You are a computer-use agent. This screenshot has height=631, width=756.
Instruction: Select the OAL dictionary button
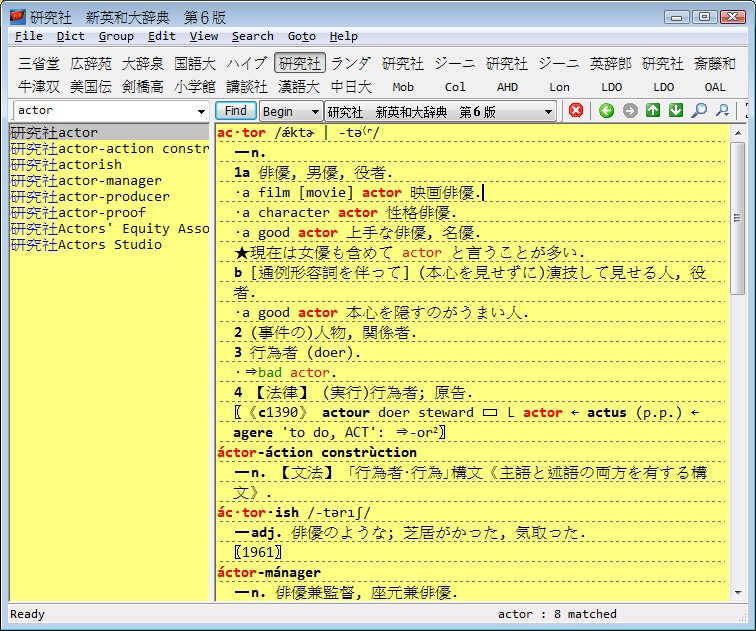[715, 87]
